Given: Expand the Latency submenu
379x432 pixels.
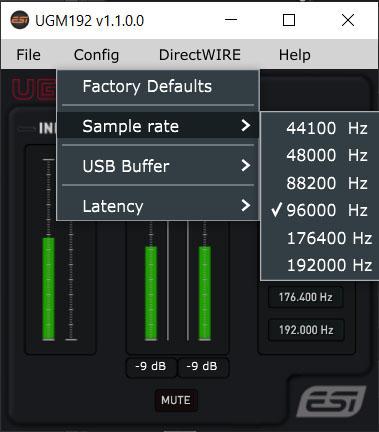Looking at the screenshot, I should point(158,206).
